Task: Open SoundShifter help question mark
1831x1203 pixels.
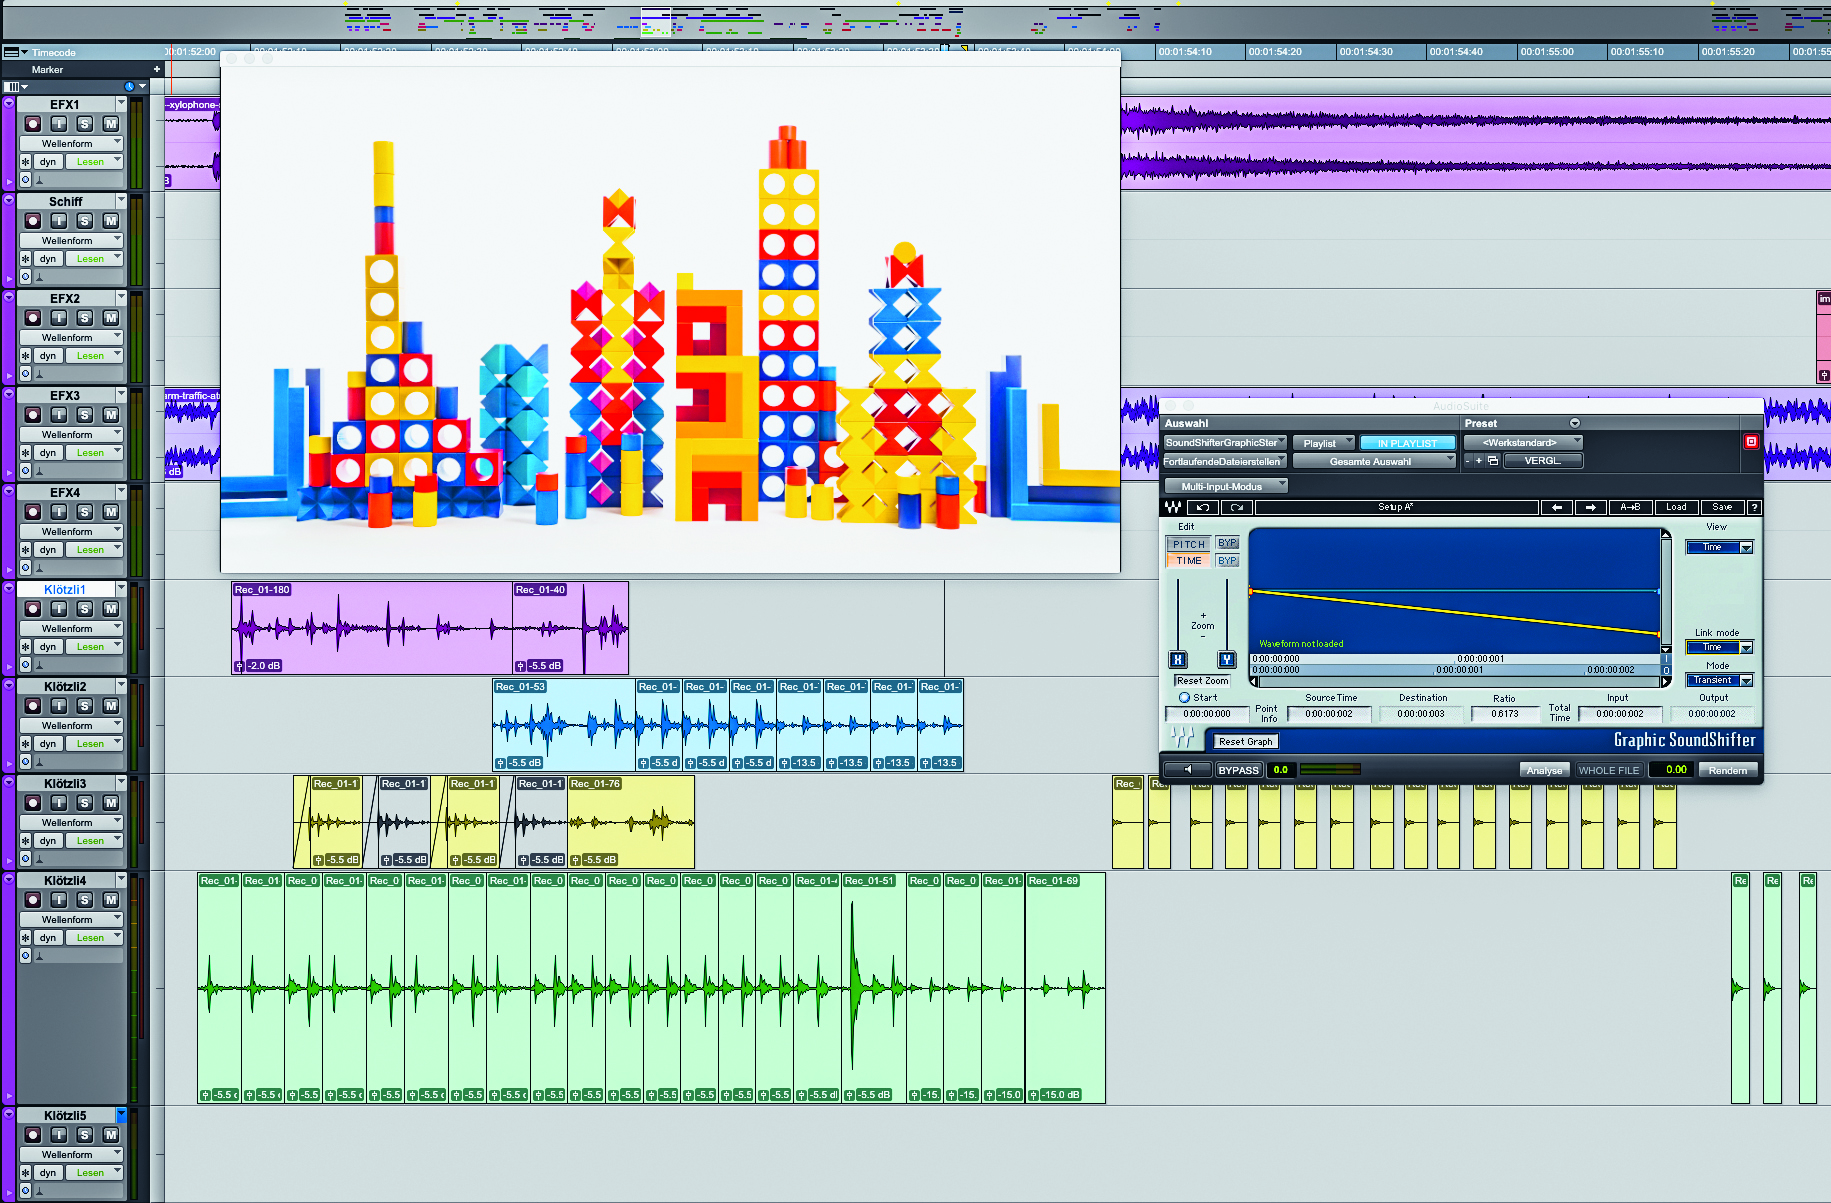Action: pyautogui.click(x=1754, y=507)
